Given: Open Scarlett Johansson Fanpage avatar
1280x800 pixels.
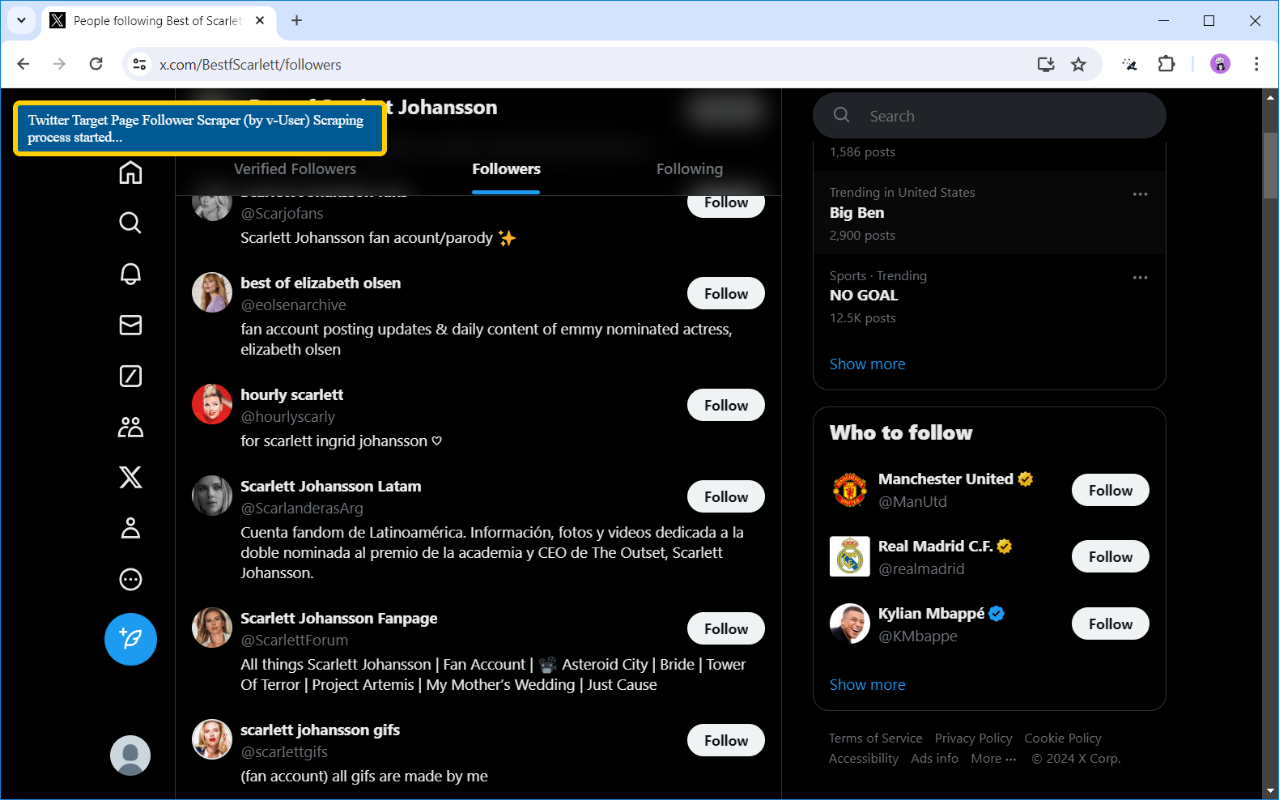Looking at the screenshot, I should [x=212, y=627].
